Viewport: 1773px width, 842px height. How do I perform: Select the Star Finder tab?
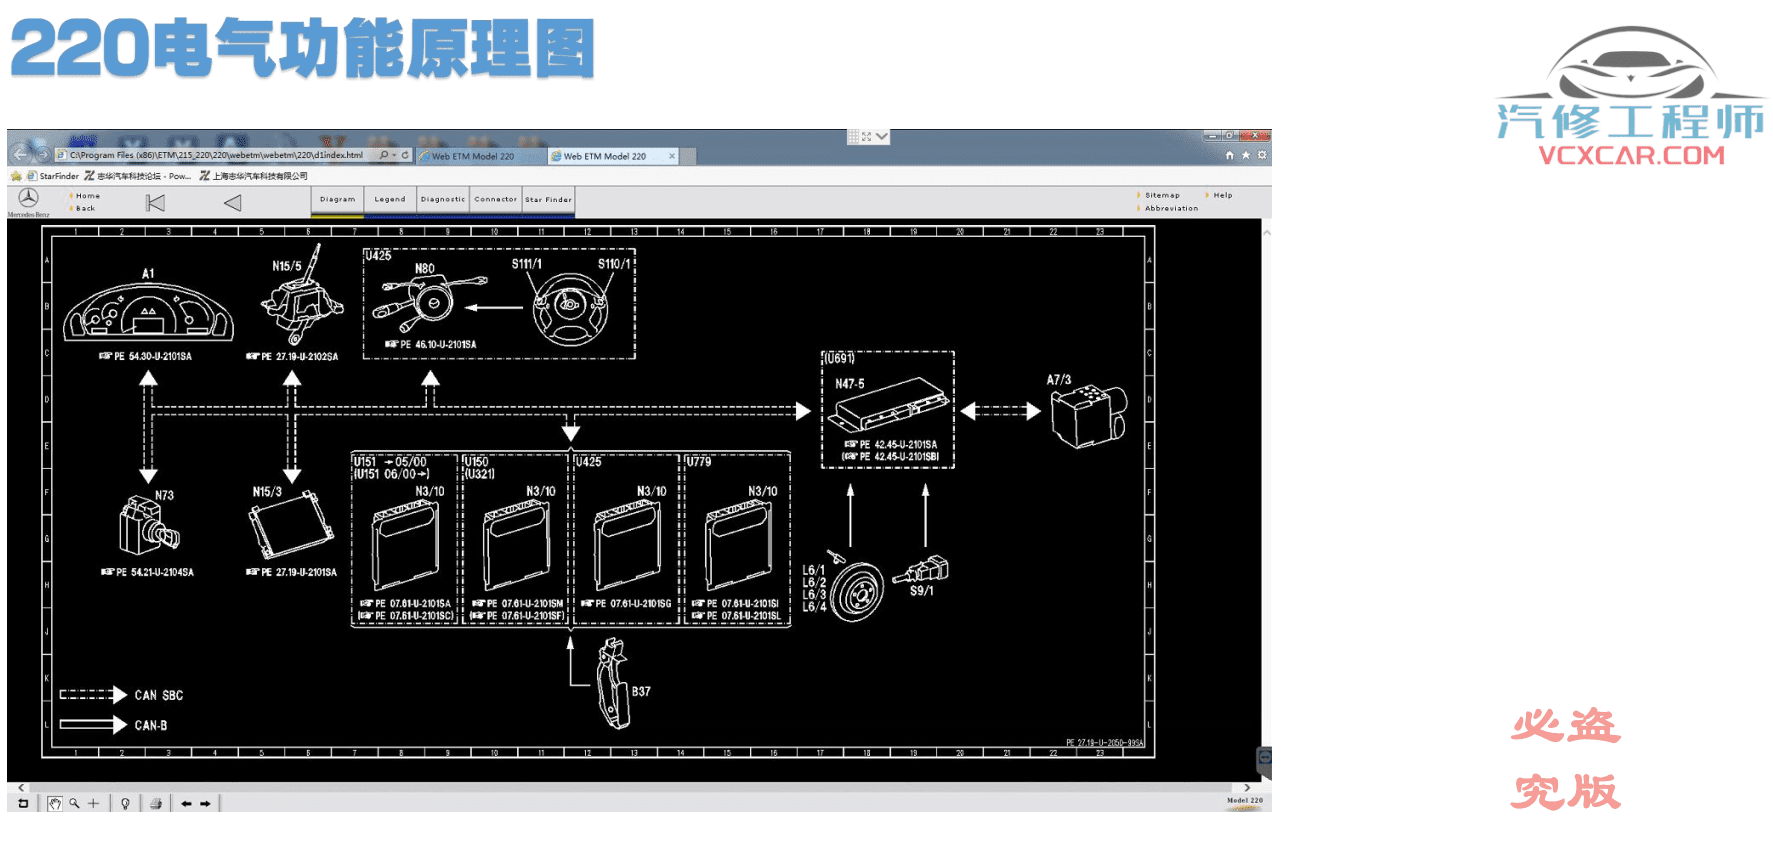[548, 199]
